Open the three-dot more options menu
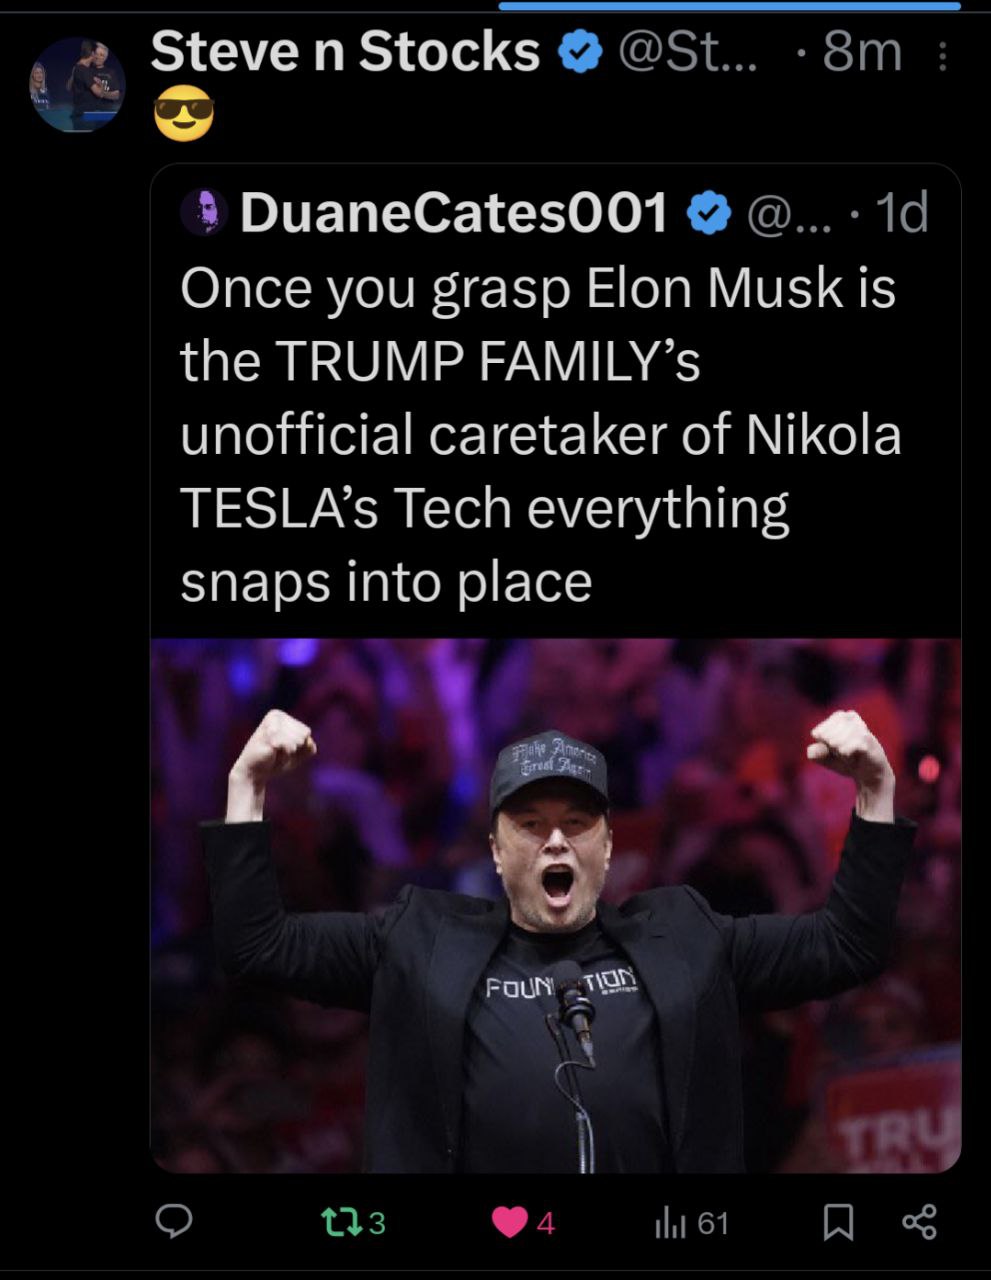 (941, 57)
